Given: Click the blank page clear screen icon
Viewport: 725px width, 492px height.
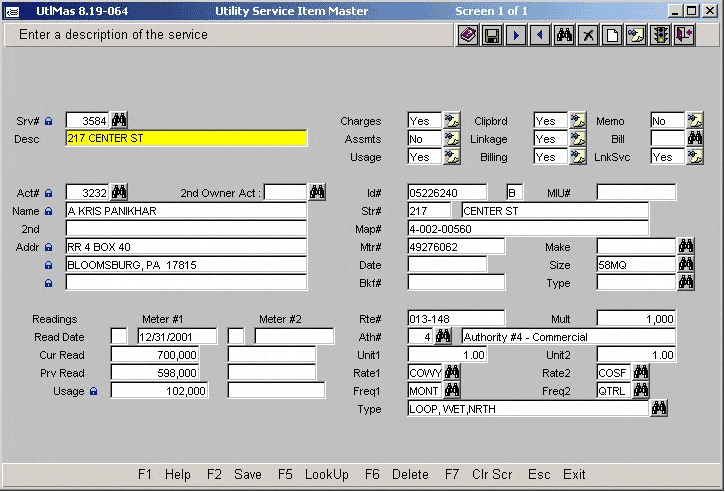Looking at the screenshot, I should click(612, 35).
